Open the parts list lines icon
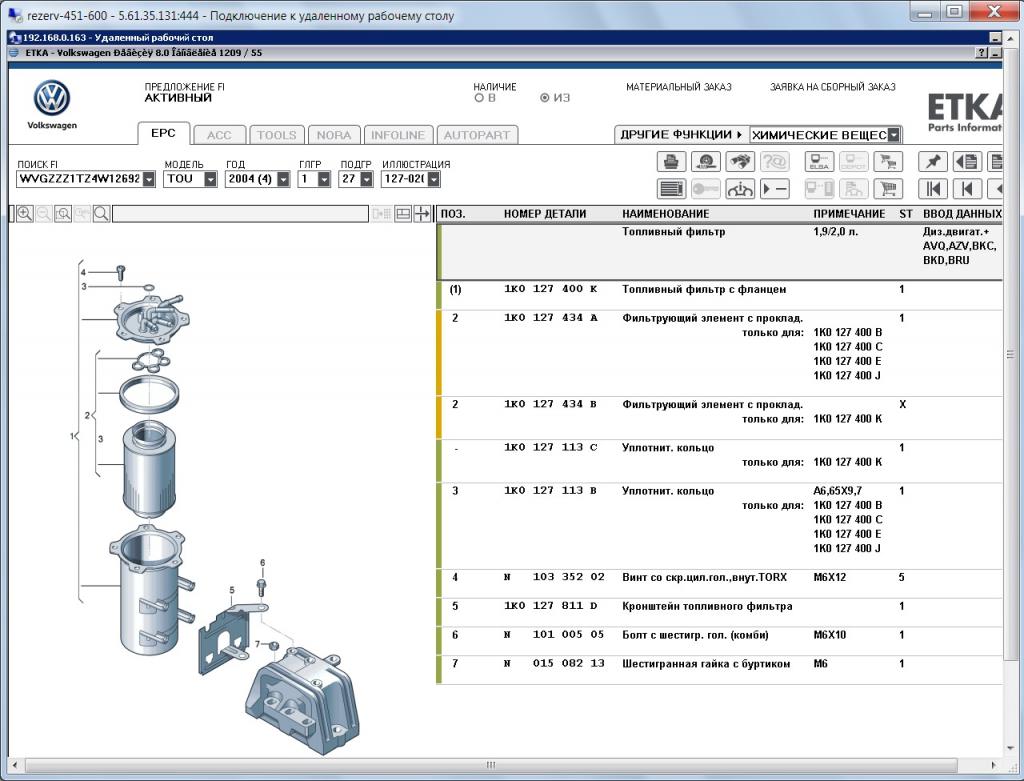Image resolution: width=1024 pixels, height=781 pixels. (671, 189)
